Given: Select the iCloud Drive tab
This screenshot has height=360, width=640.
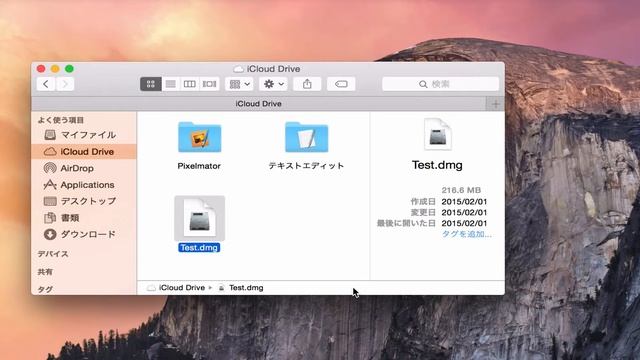Looking at the screenshot, I should pyautogui.click(x=258, y=104).
